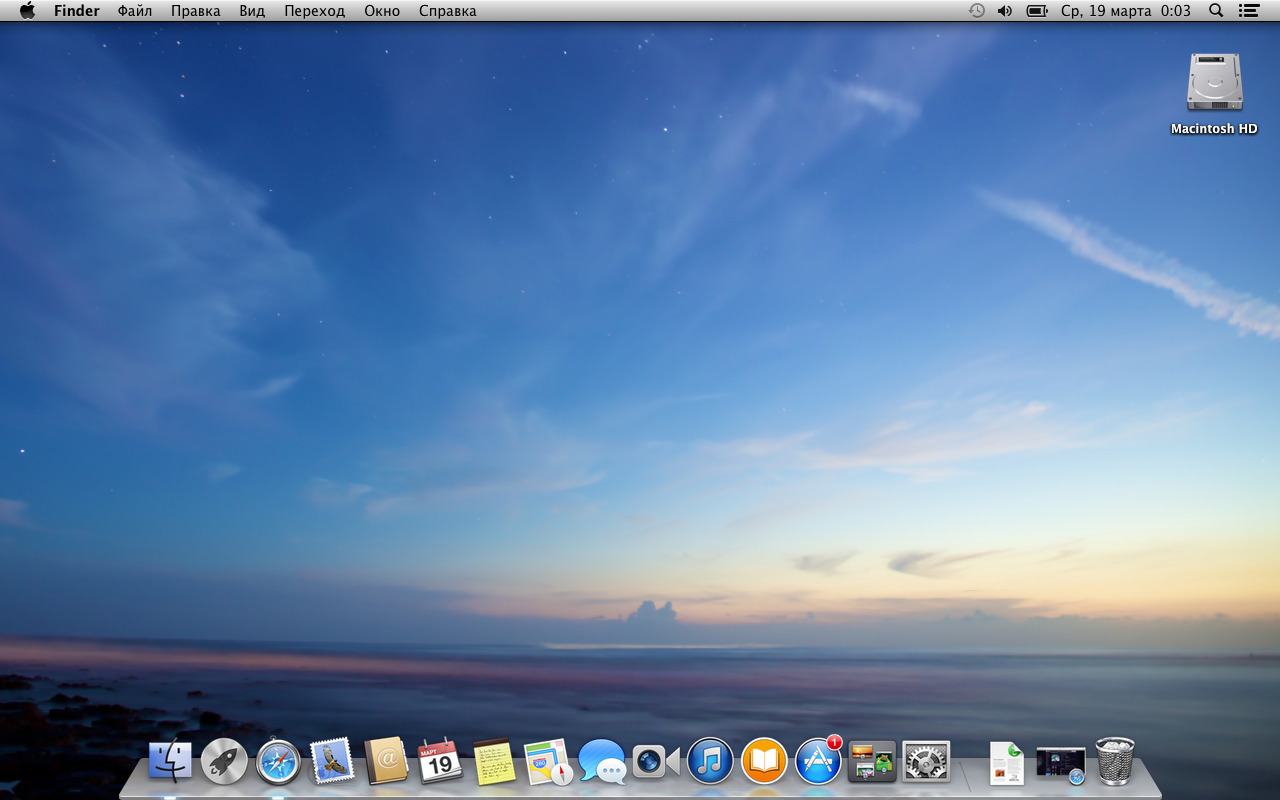Open the Apple menu
The height and width of the screenshot is (800, 1280).
pos(27,11)
